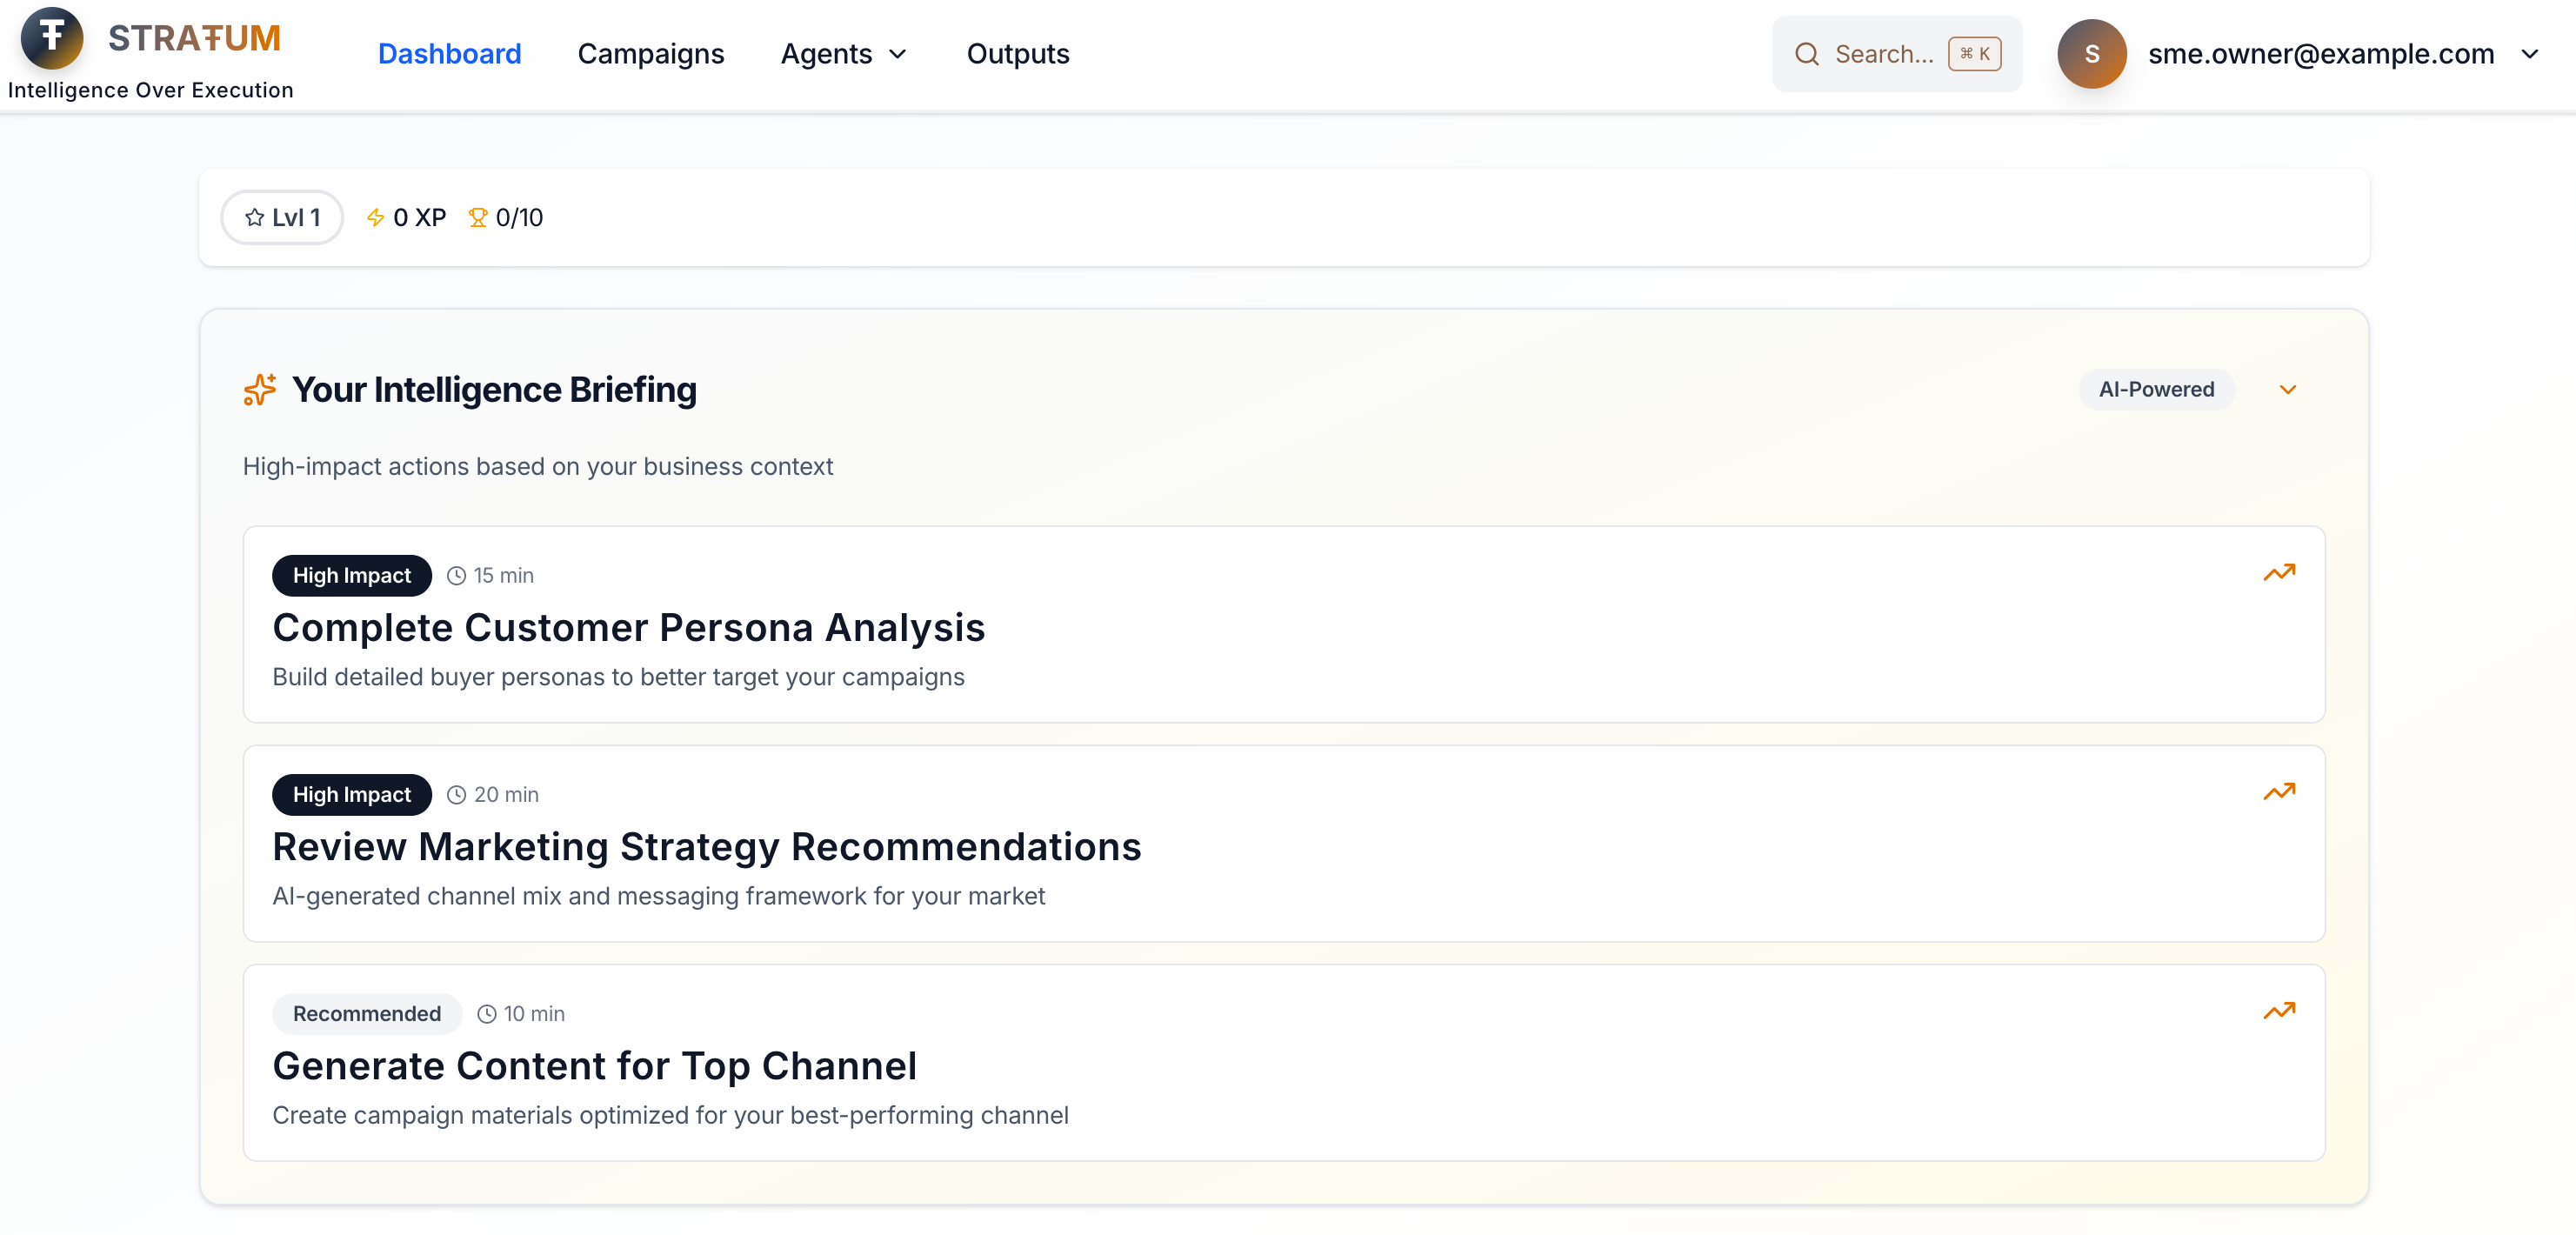
Task: Open Complete Customer Persona Analysis task
Action: (x=628, y=627)
